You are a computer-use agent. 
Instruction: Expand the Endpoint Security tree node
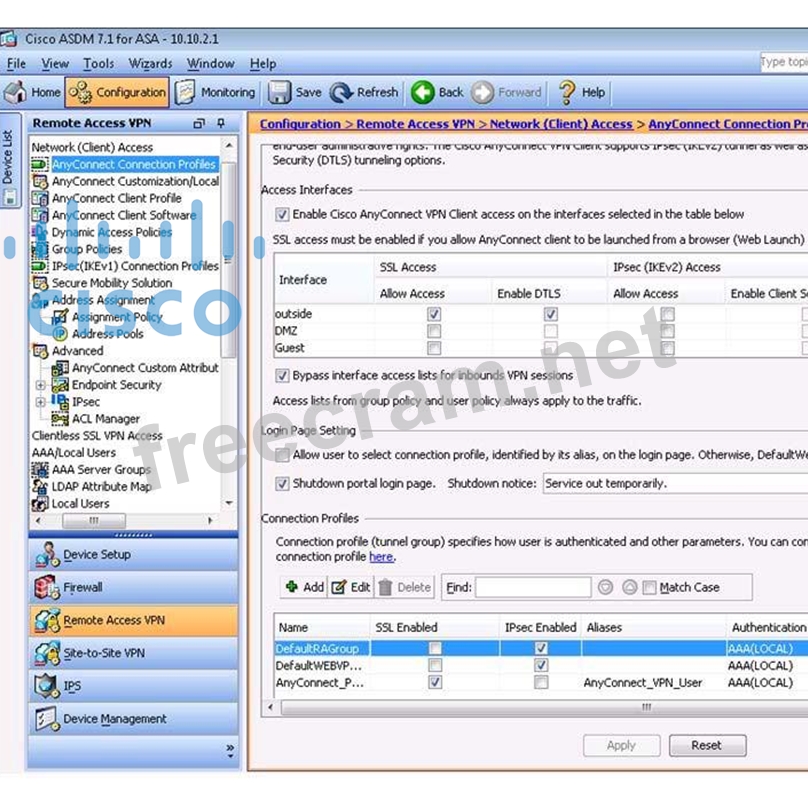(x=41, y=385)
